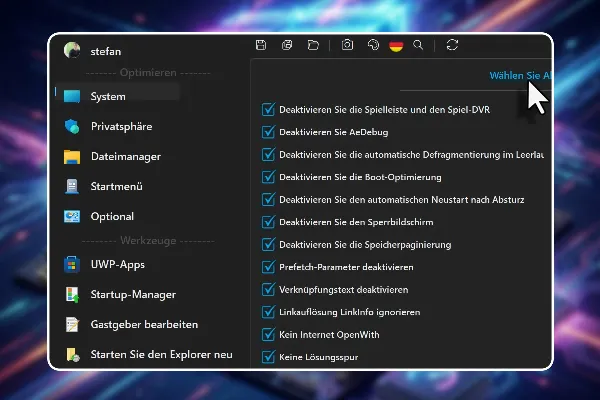Click the UWP-Apps store icon
600x400 pixels.
pos(72,264)
